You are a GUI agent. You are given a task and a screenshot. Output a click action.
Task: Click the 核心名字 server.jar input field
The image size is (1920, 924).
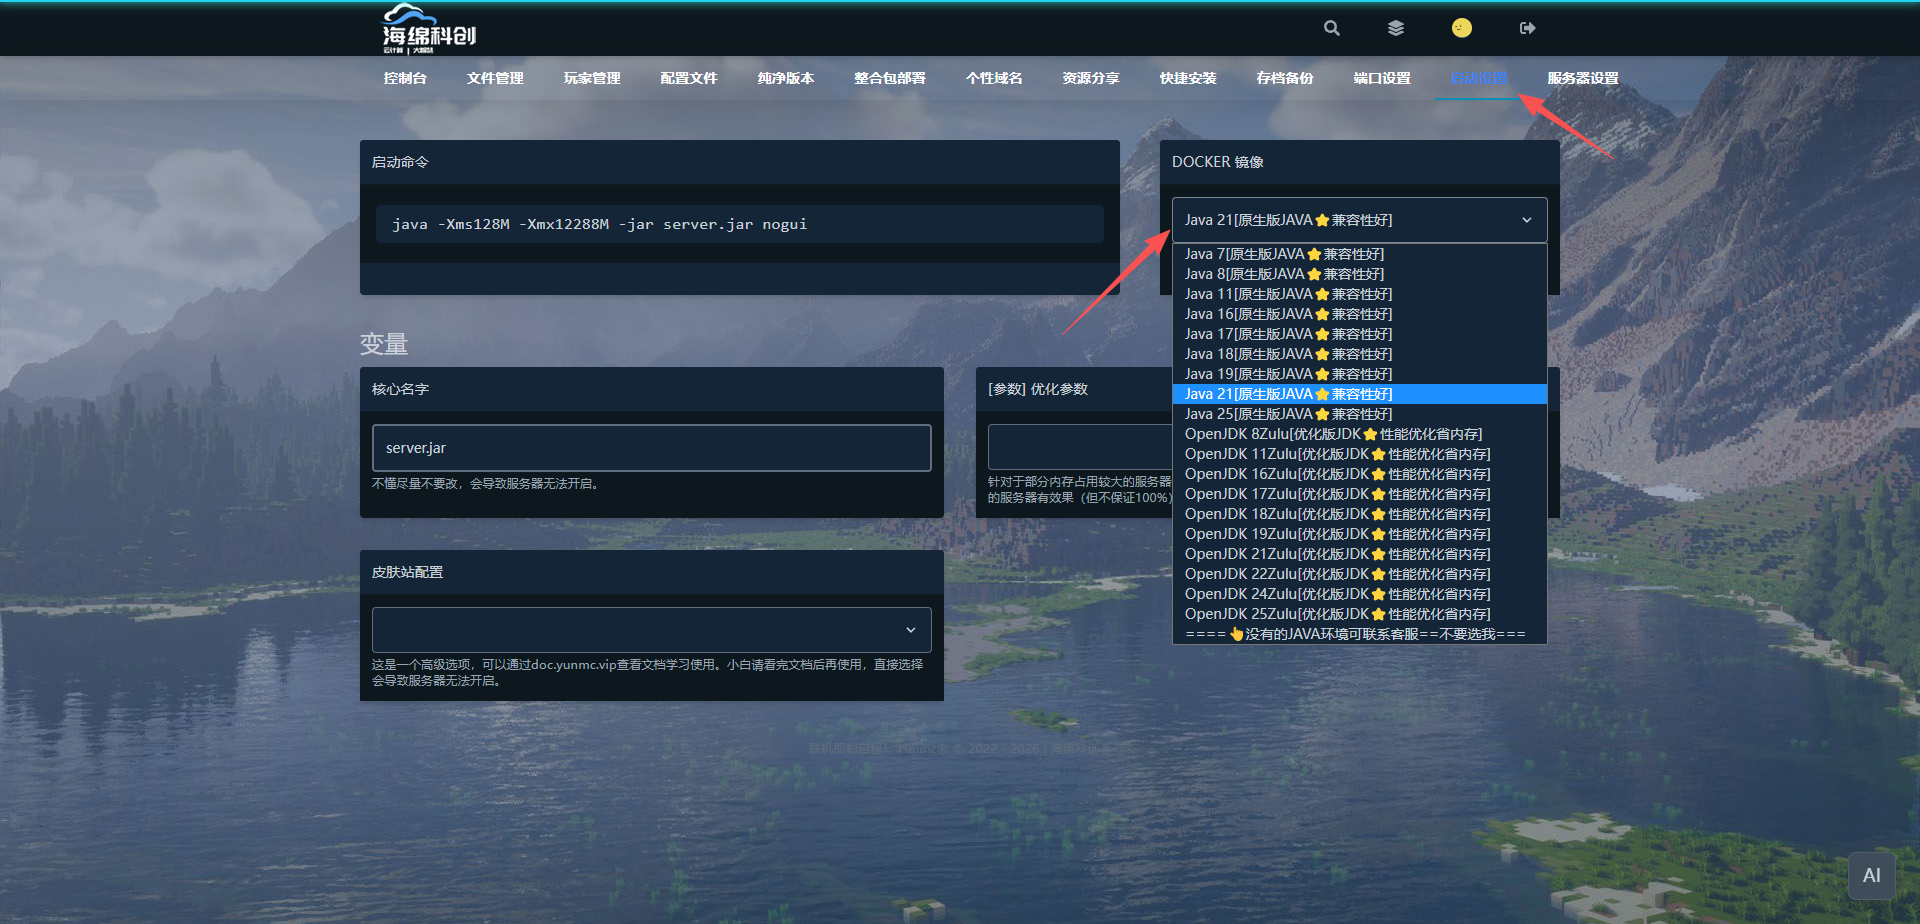tap(651, 448)
